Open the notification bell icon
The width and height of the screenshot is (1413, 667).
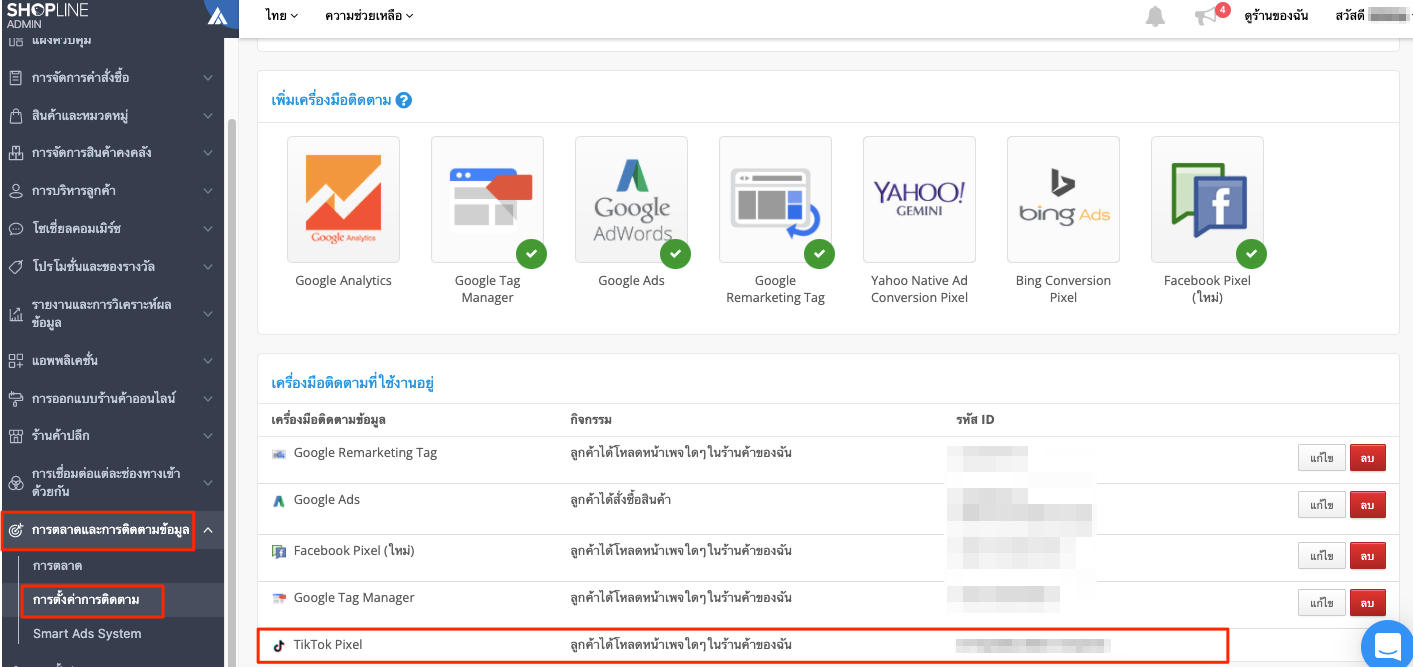(1155, 16)
